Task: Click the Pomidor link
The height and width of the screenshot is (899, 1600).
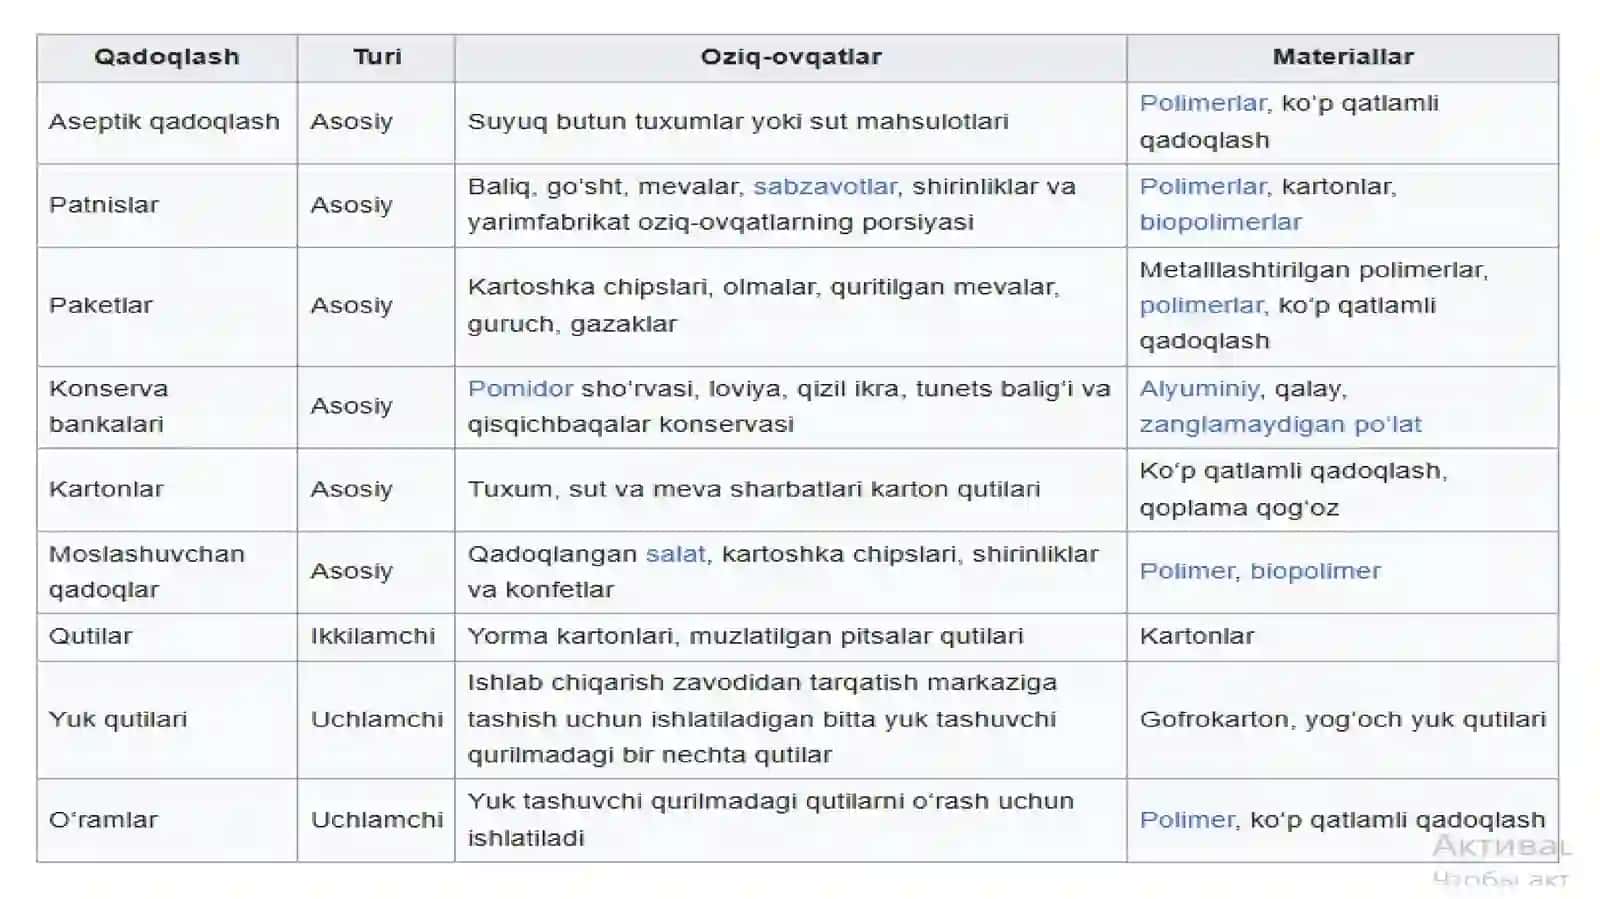Action: (520, 388)
